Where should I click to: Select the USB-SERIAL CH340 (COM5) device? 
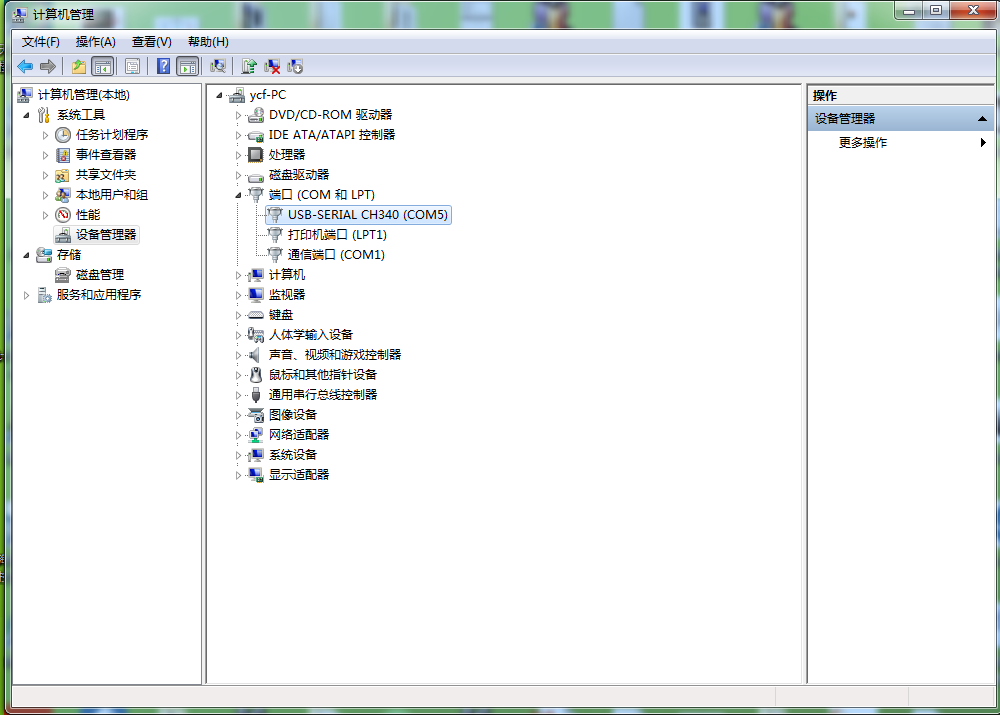click(368, 215)
